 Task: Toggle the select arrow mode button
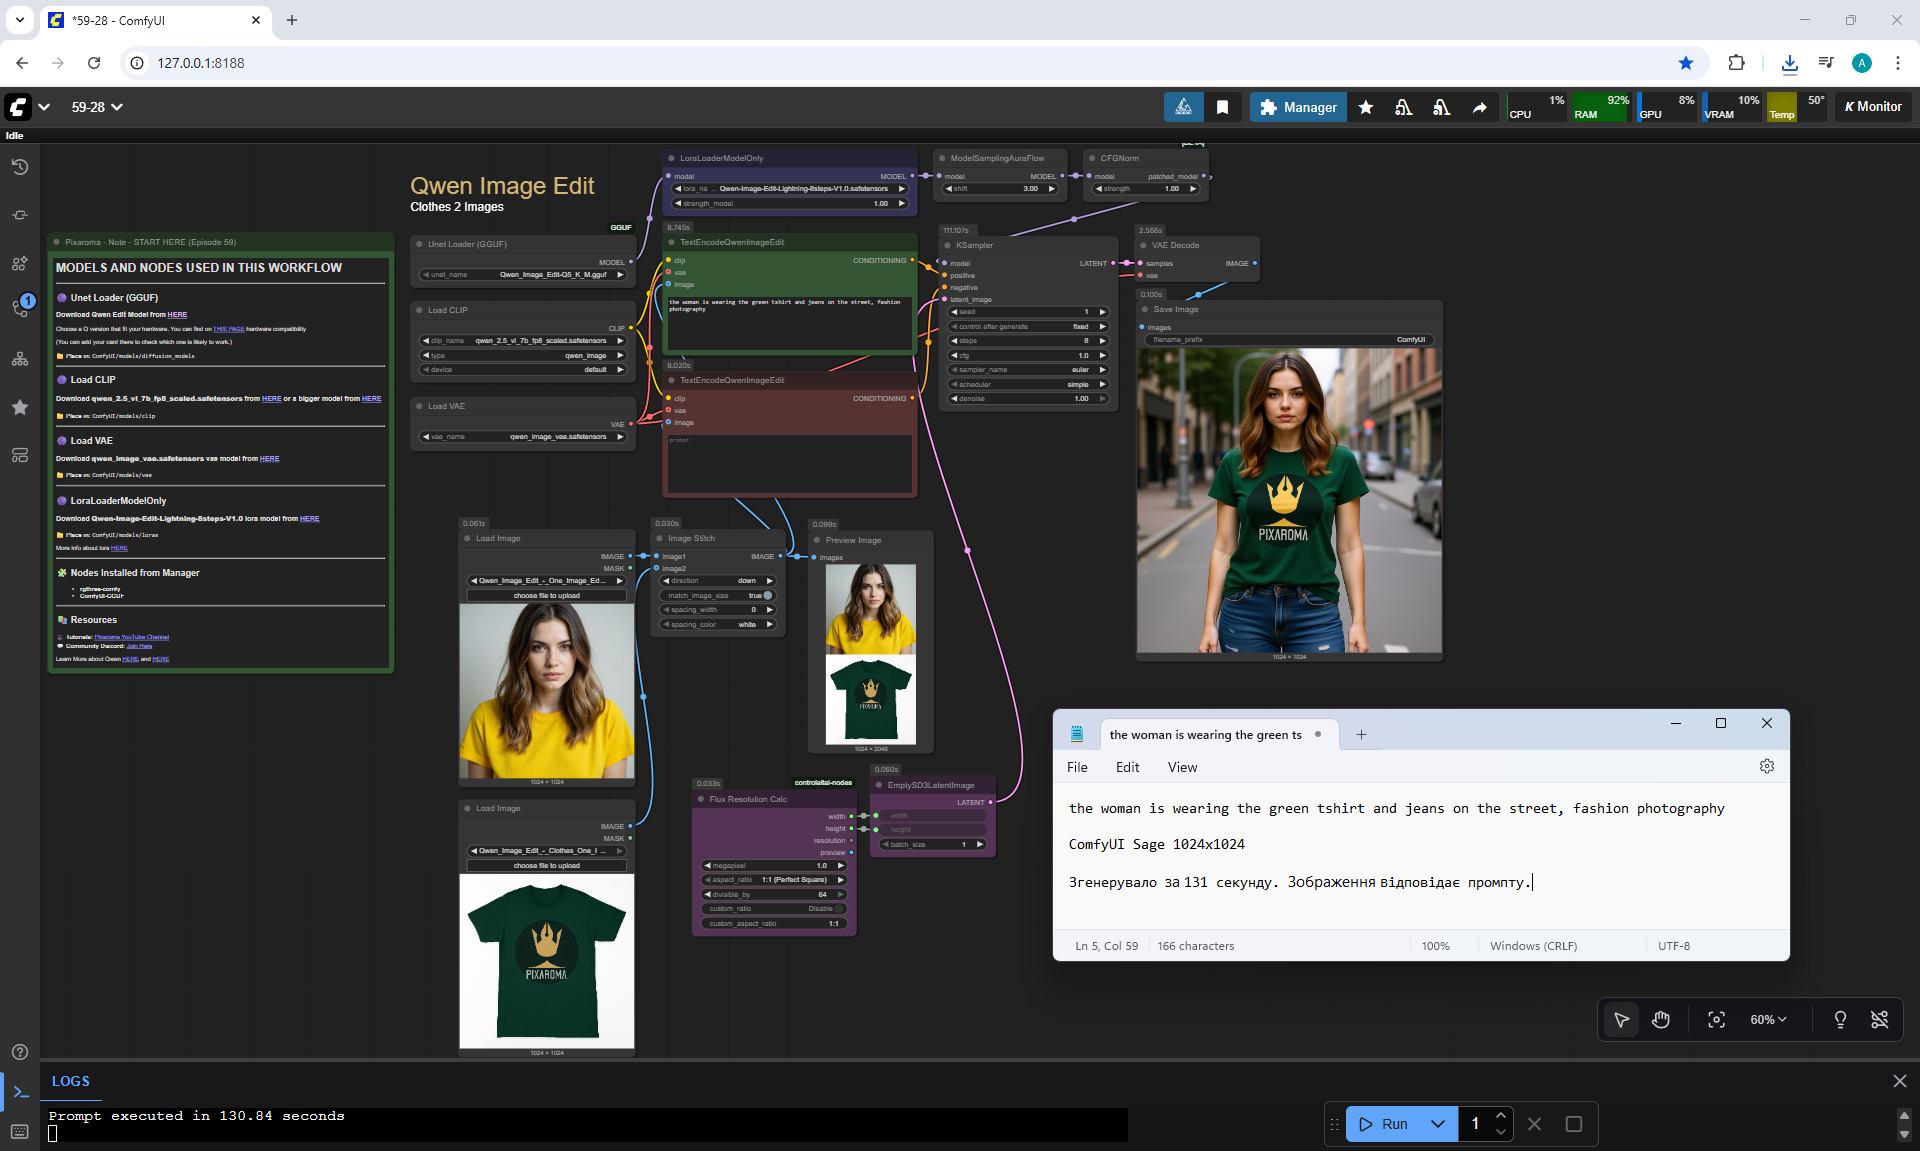click(1621, 1020)
